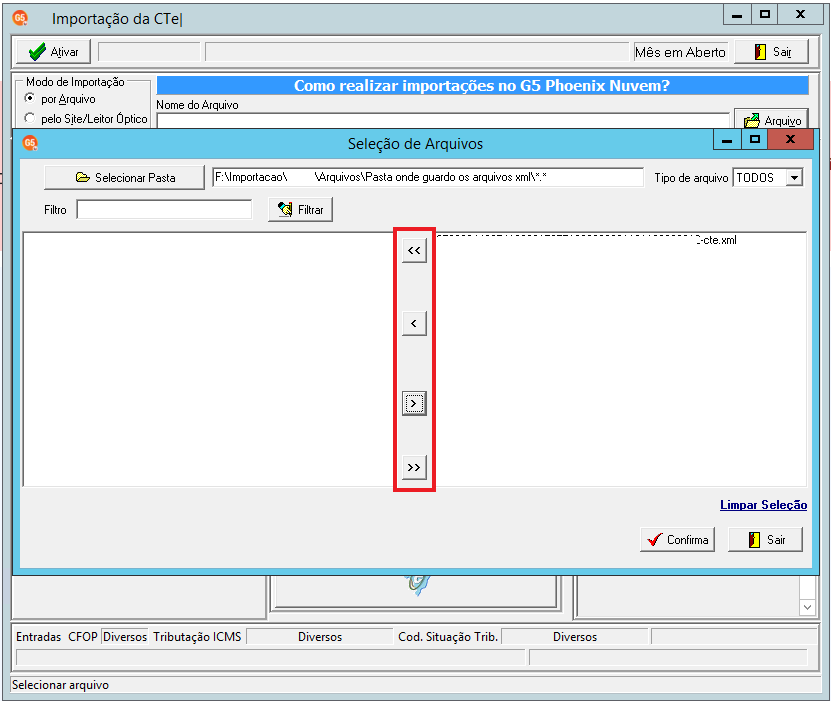Viewport: 831px width, 701px height.
Task: Select the cte.xml file in the right list
Action: (587, 240)
